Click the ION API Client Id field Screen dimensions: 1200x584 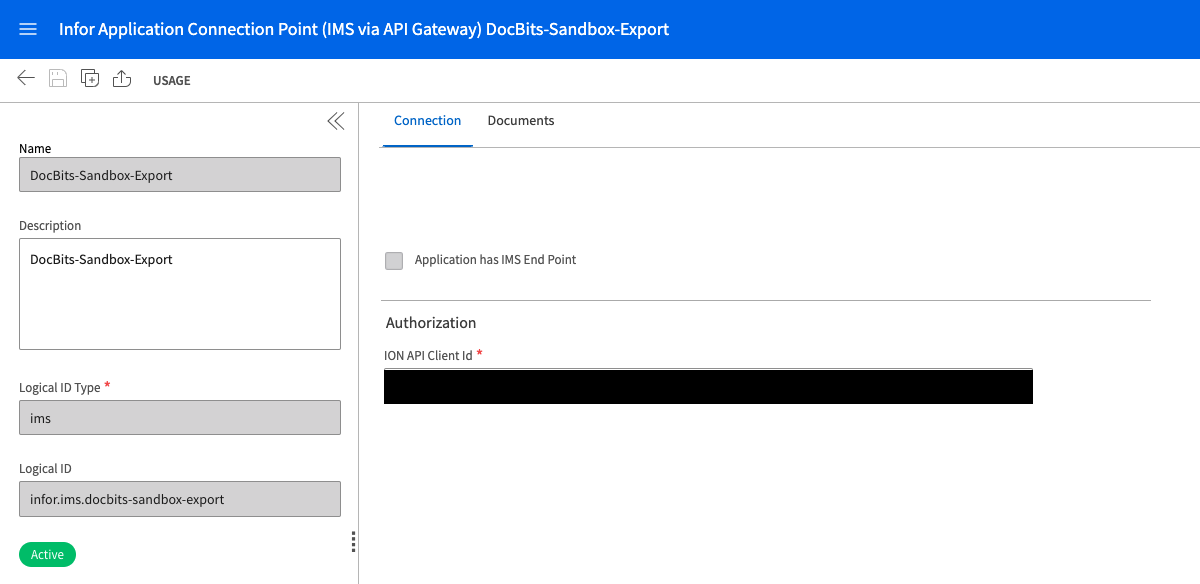(x=708, y=386)
